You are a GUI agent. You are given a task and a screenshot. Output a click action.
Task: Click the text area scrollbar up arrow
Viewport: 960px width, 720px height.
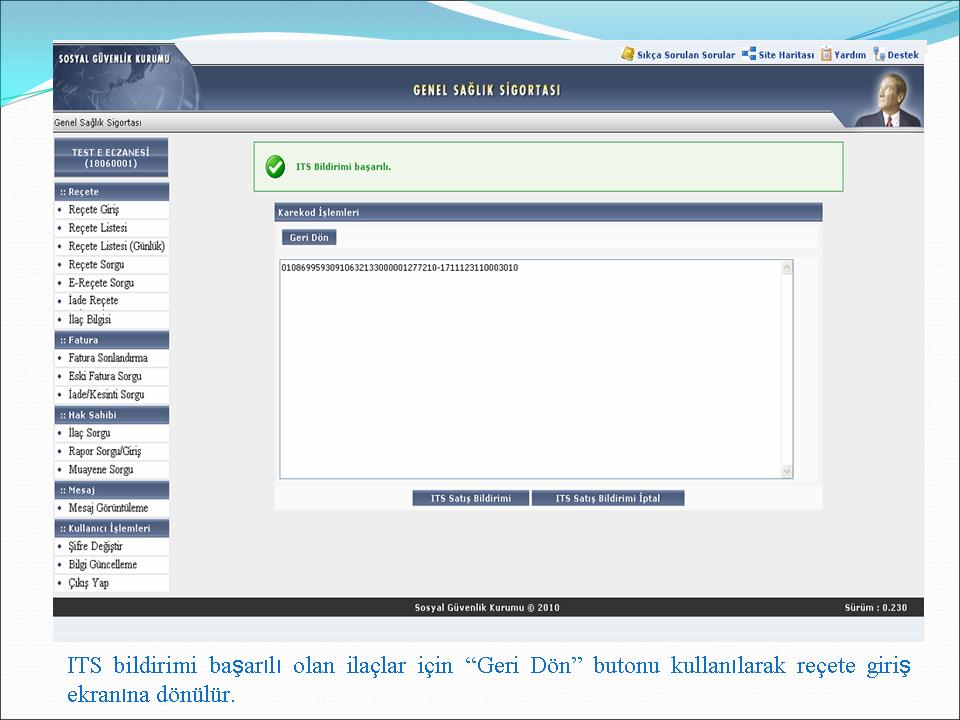coord(786,267)
